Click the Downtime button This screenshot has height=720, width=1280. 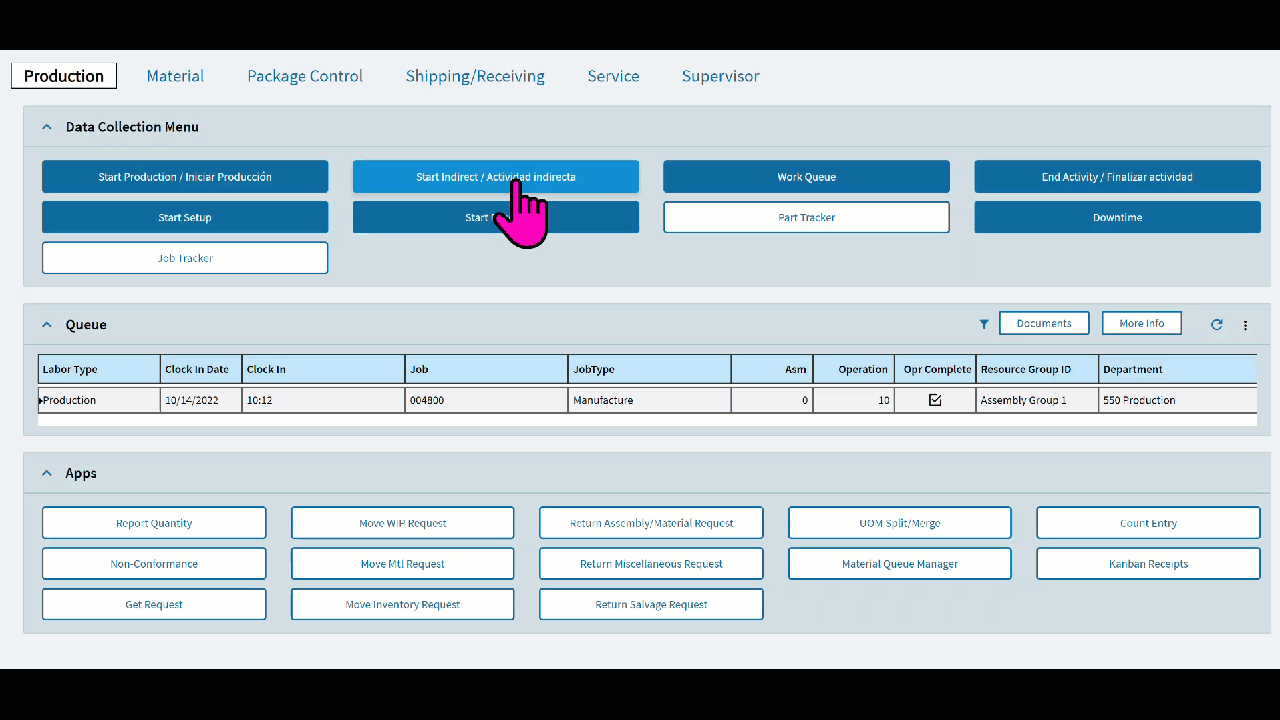click(1117, 217)
